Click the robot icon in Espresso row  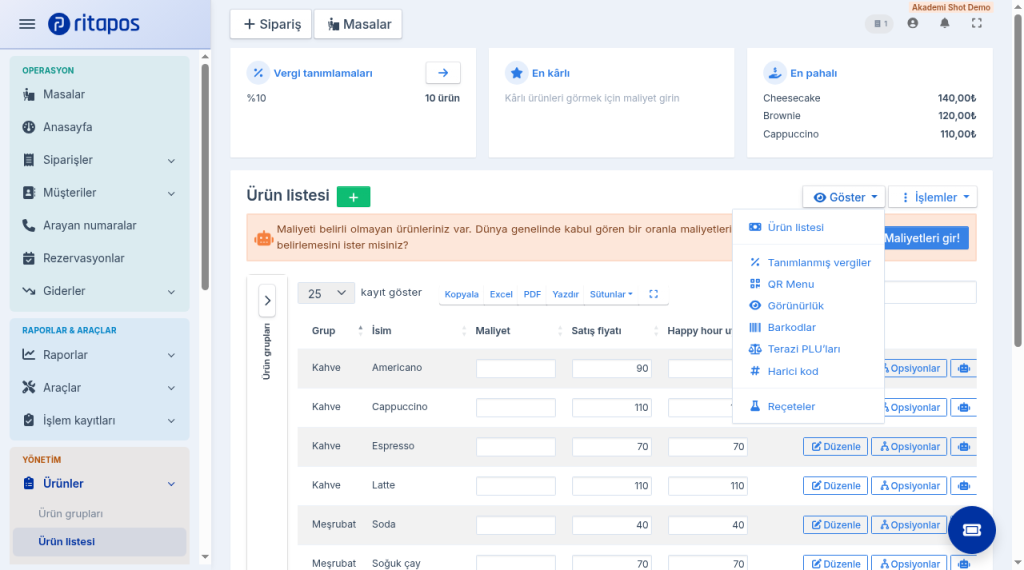click(x=964, y=447)
